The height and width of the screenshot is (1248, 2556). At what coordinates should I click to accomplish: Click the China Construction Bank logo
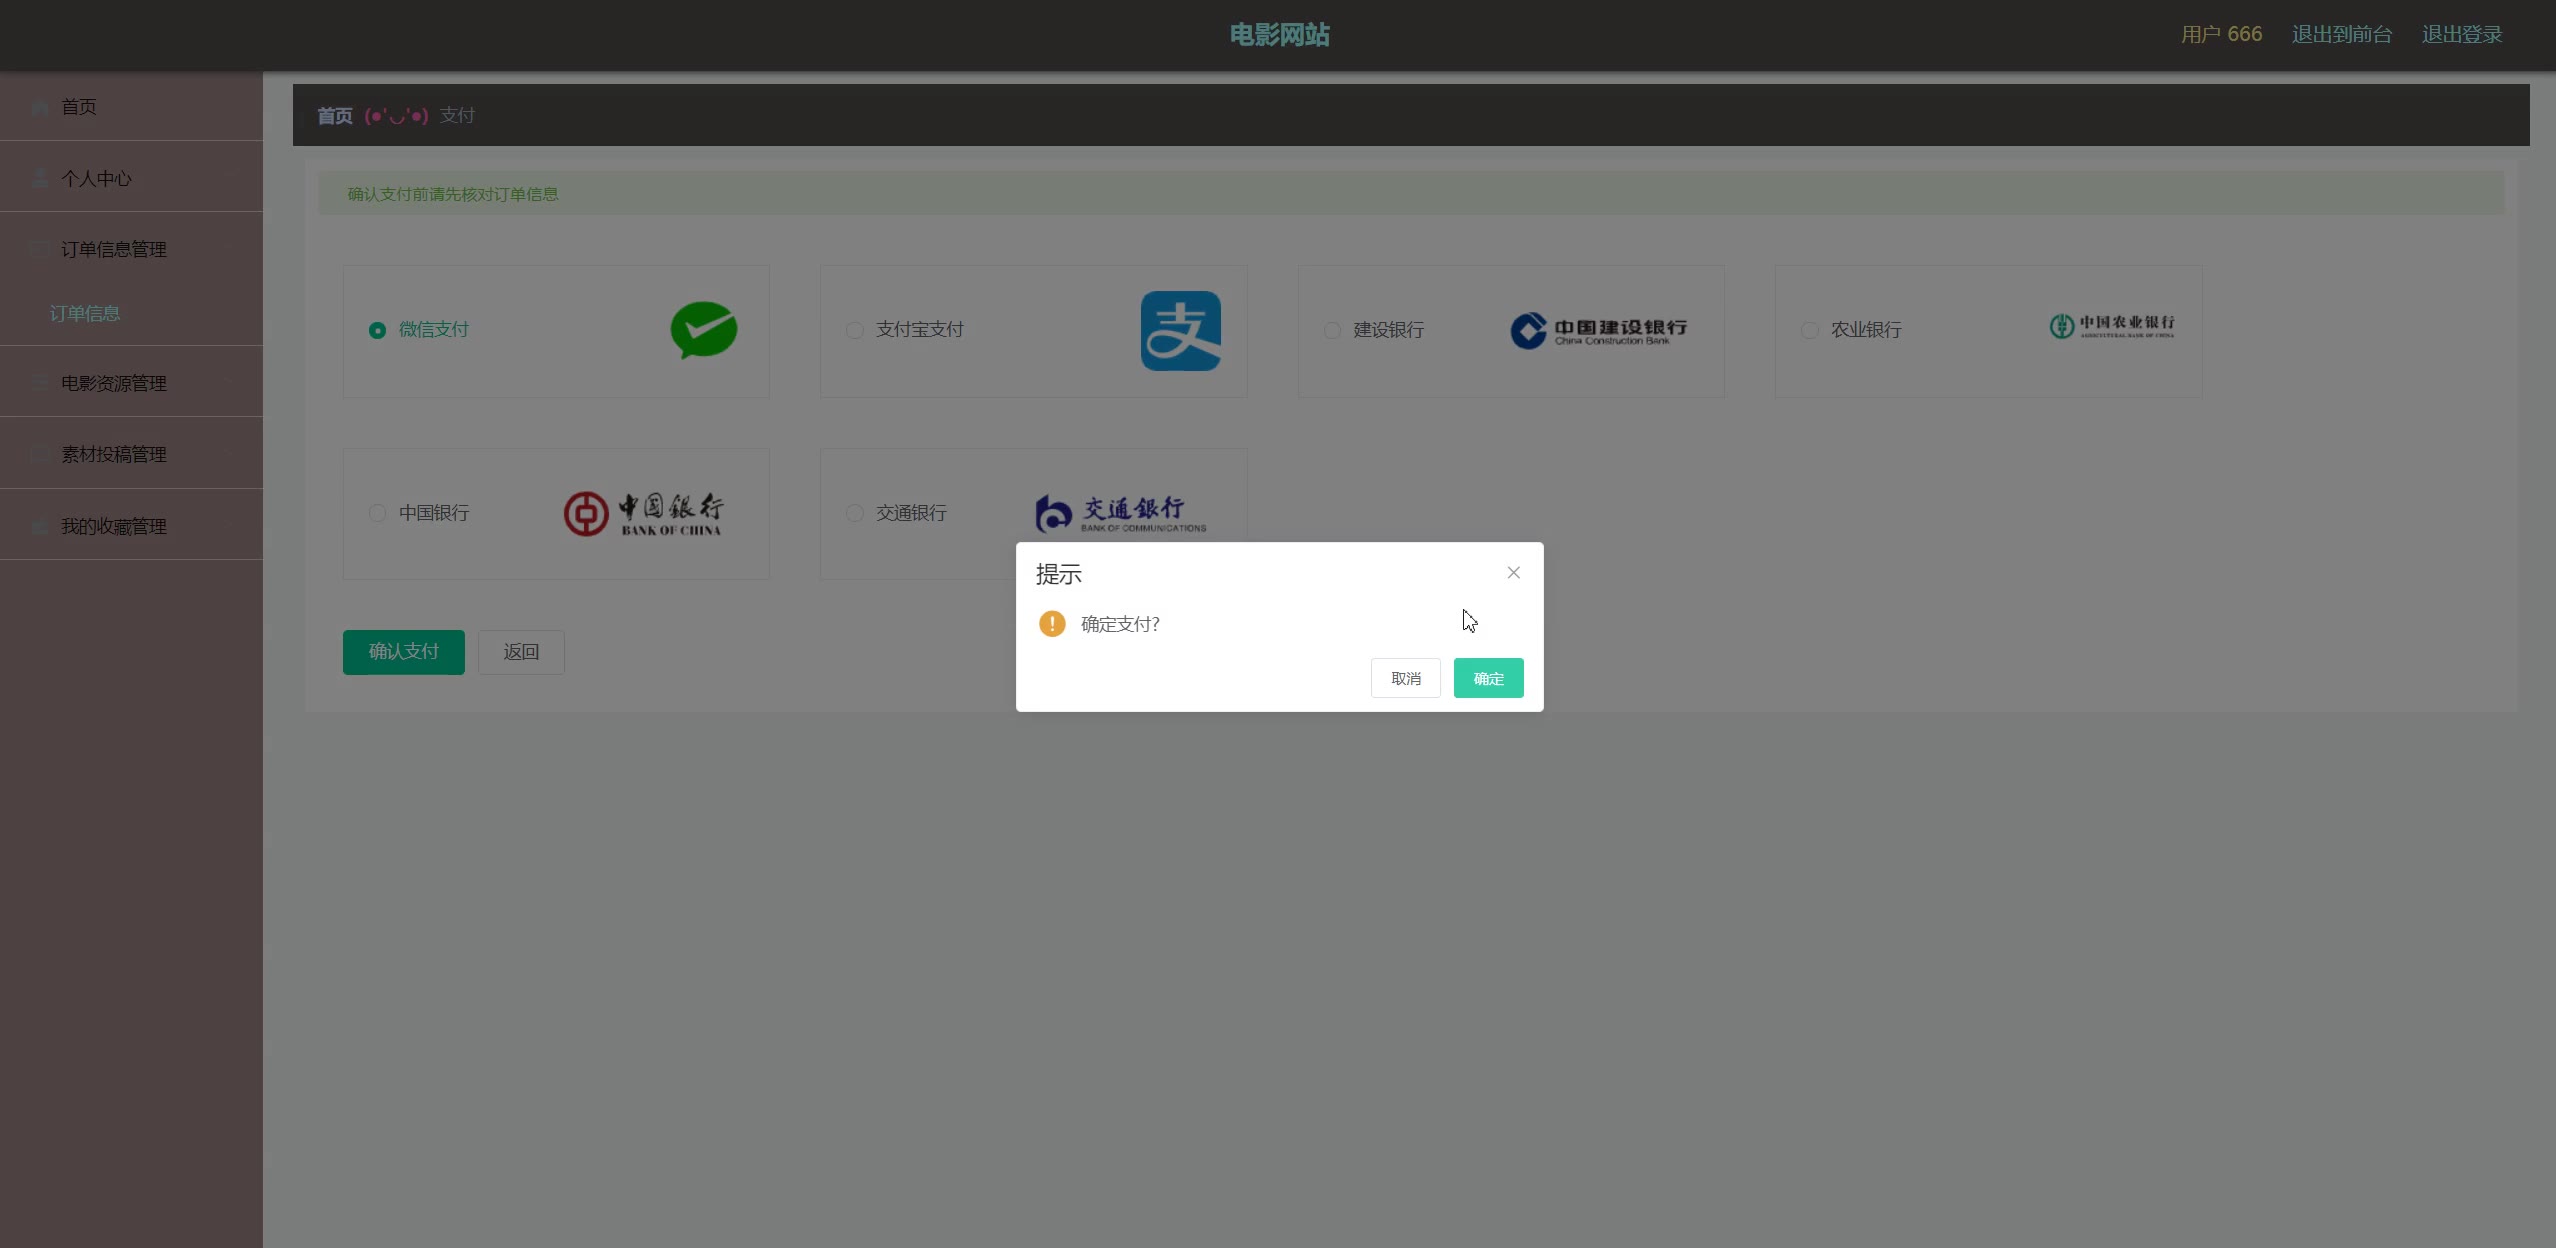[1598, 331]
